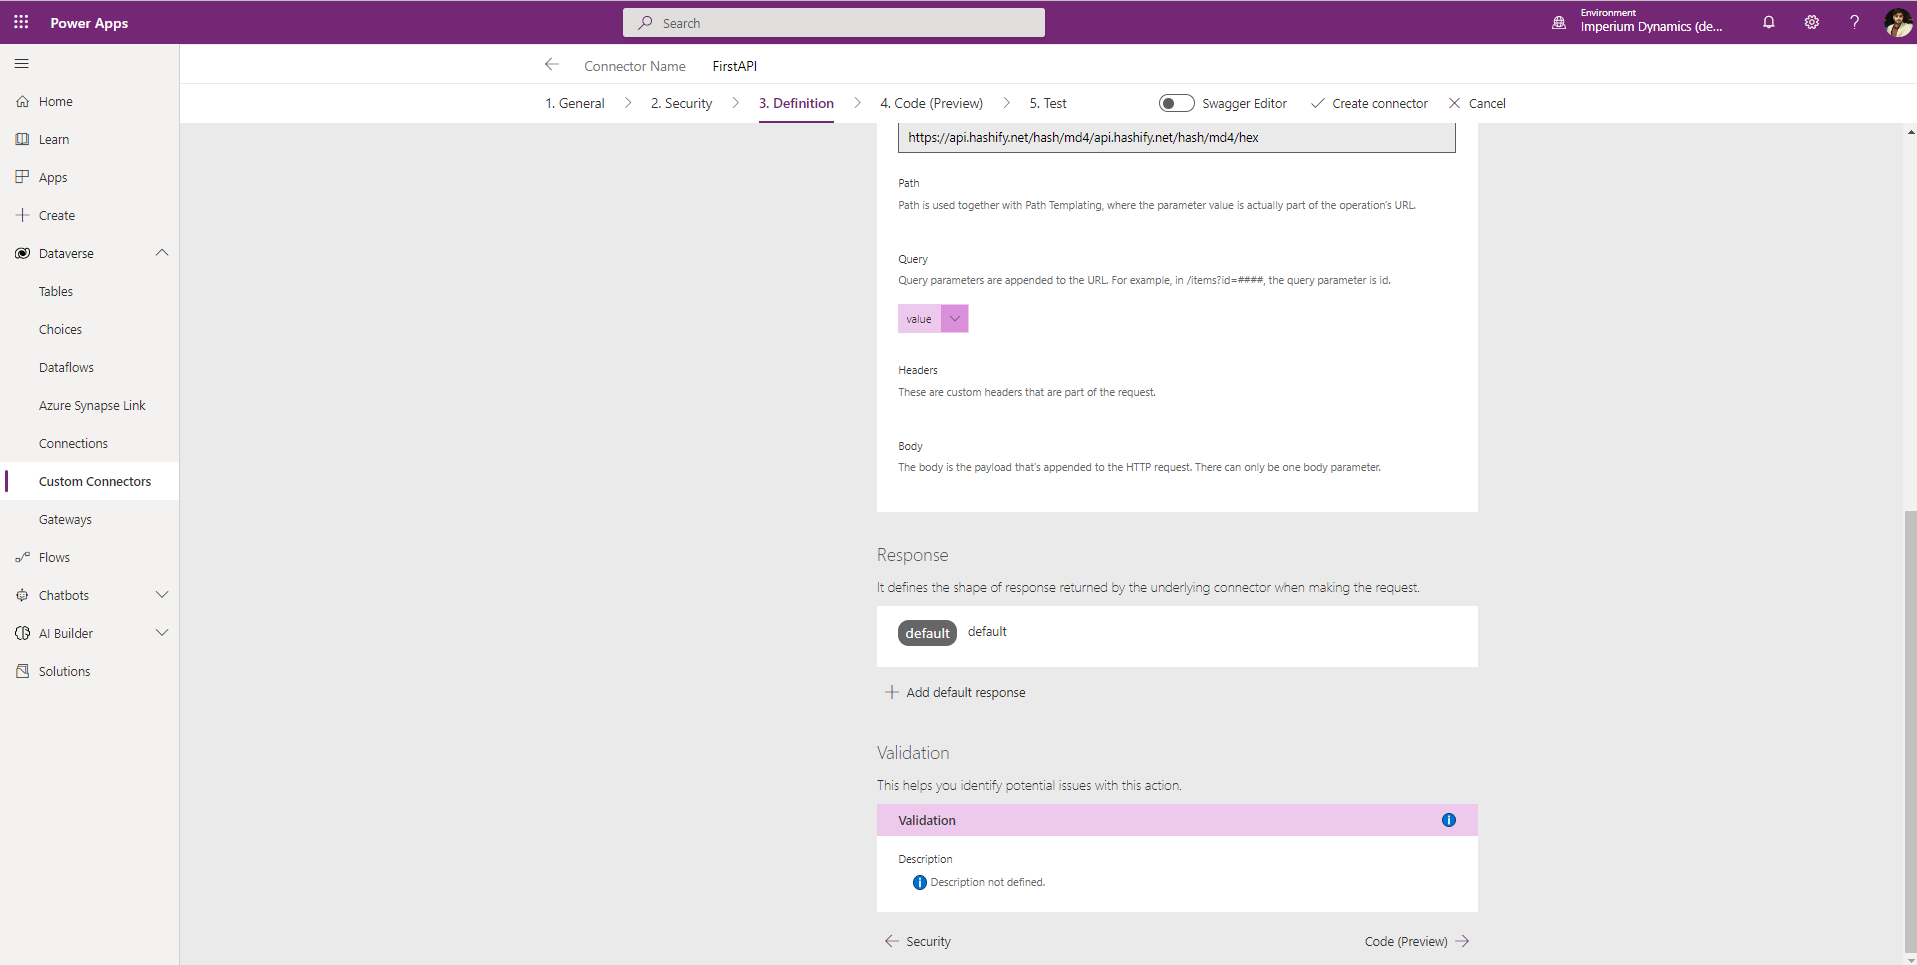The width and height of the screenshot is (1917, 965).
Task: Expand the AI Builder section
Action: 162,633
